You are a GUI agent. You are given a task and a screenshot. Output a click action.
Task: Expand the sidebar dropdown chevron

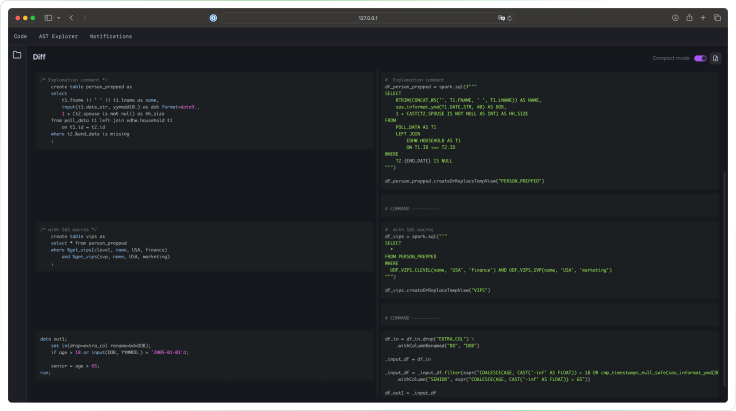[59, 18]
